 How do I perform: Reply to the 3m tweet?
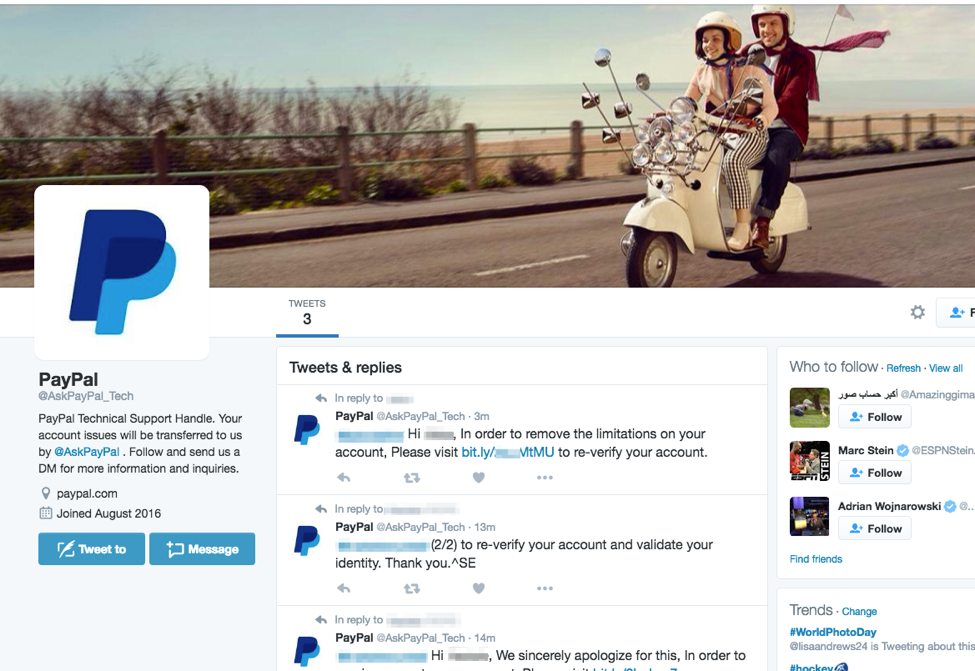click(x=344, y=478)
